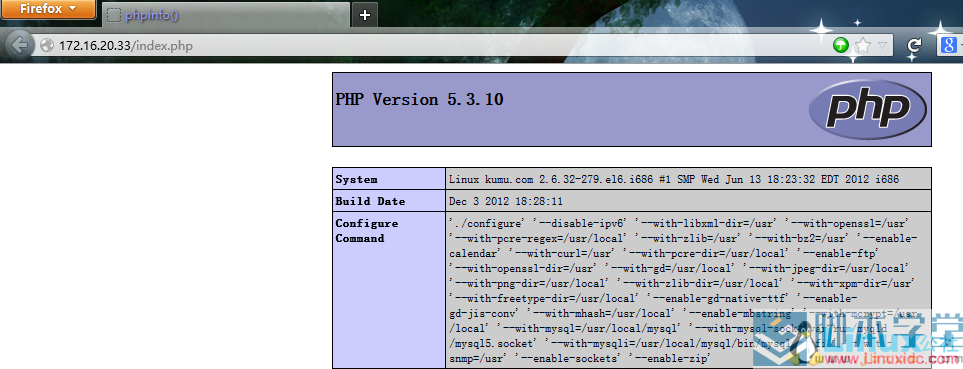This screenshot has height=369, width=963.
Task: Click the System label cell
Action: point(389,179)
